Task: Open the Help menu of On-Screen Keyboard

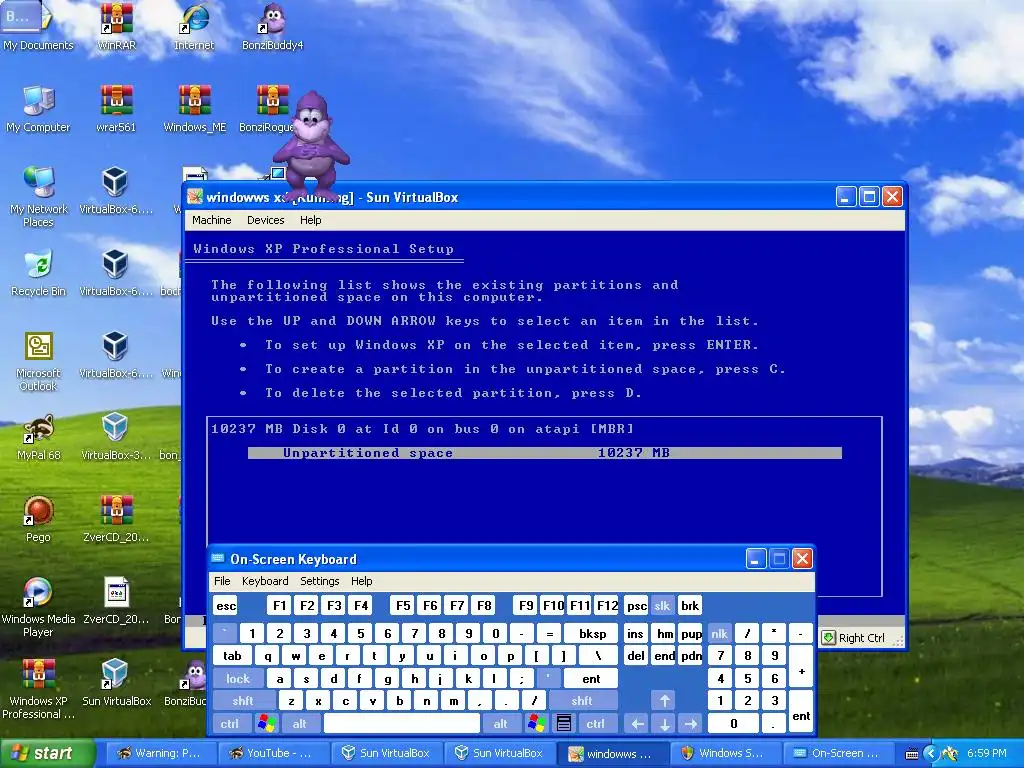Action: pyautogui.click(x=361, y=581)
